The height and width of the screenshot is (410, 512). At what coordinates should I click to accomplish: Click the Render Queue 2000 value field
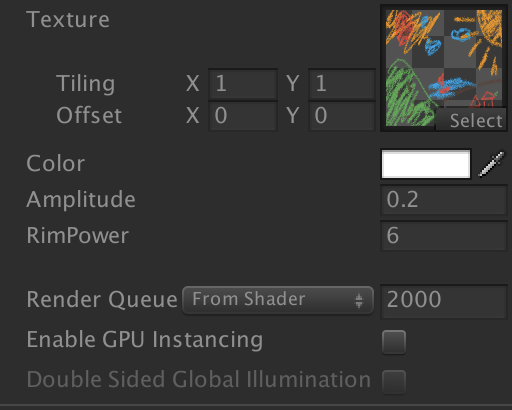click(444, 300)
